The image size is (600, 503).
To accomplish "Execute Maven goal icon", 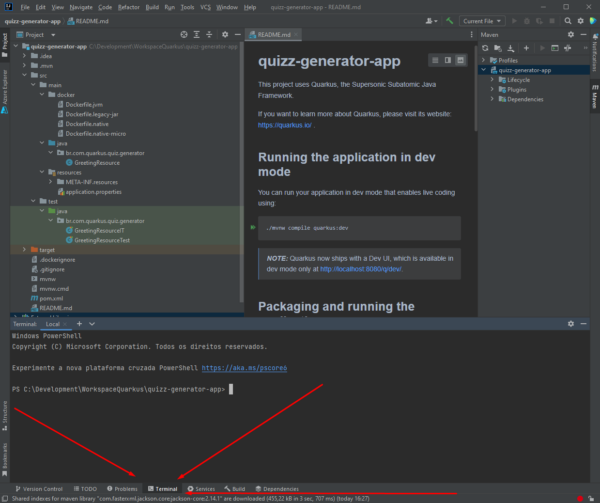I will click(555, 48).
